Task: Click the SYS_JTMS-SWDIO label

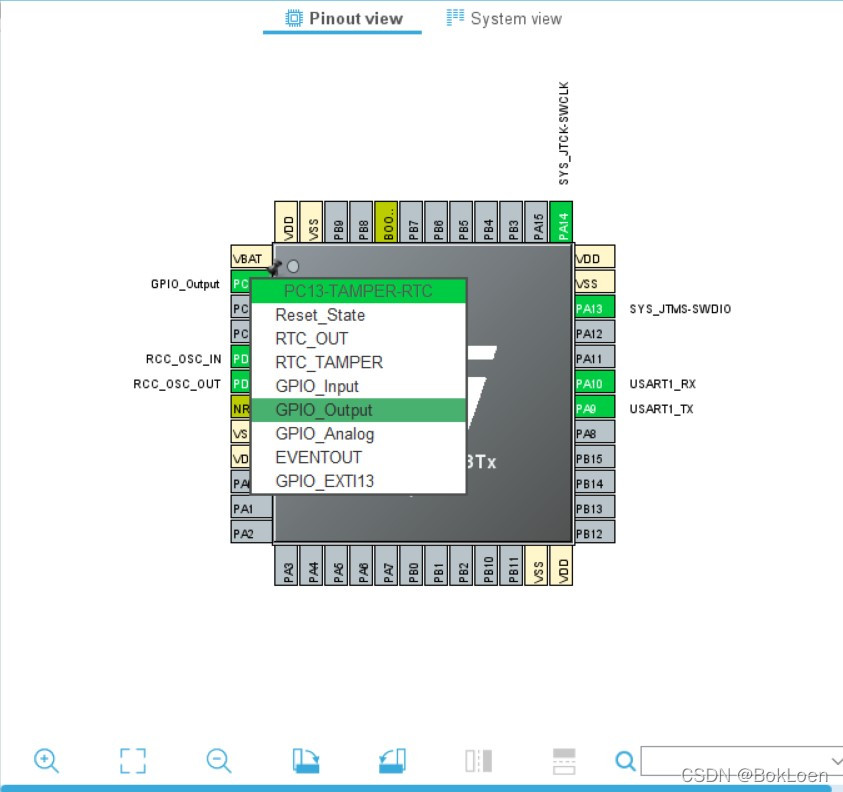Action: pos(680,309)
